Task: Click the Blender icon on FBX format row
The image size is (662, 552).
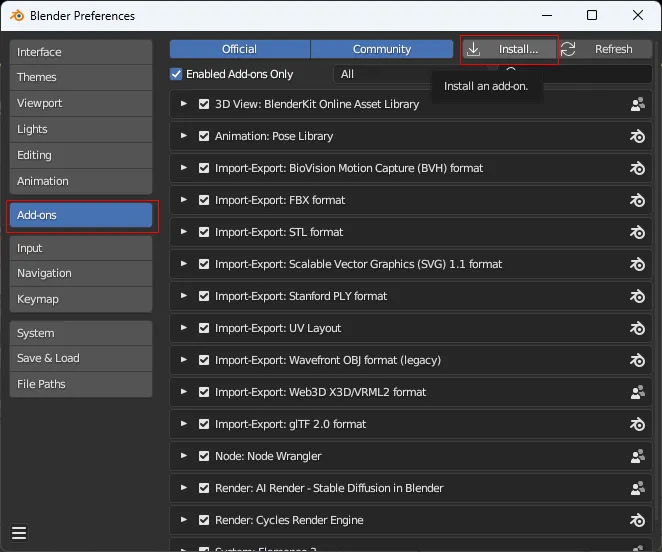Action: tap(637, 200)
